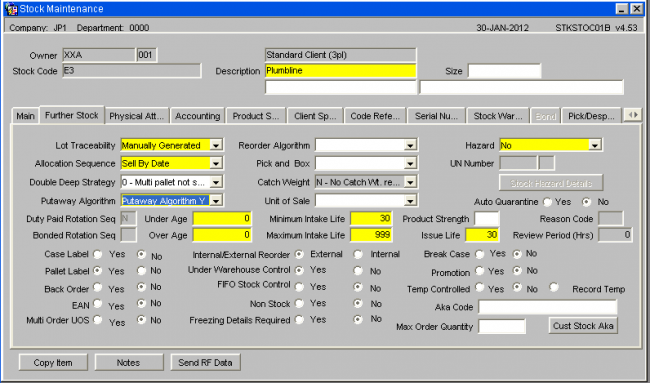650x383 pixels.
Task: Select the Record Temp radio option
Action: point(554,287)
